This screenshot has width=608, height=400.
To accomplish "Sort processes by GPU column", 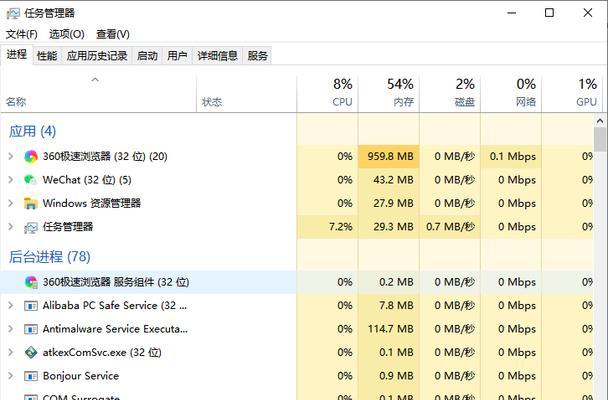I will point(572,93).
